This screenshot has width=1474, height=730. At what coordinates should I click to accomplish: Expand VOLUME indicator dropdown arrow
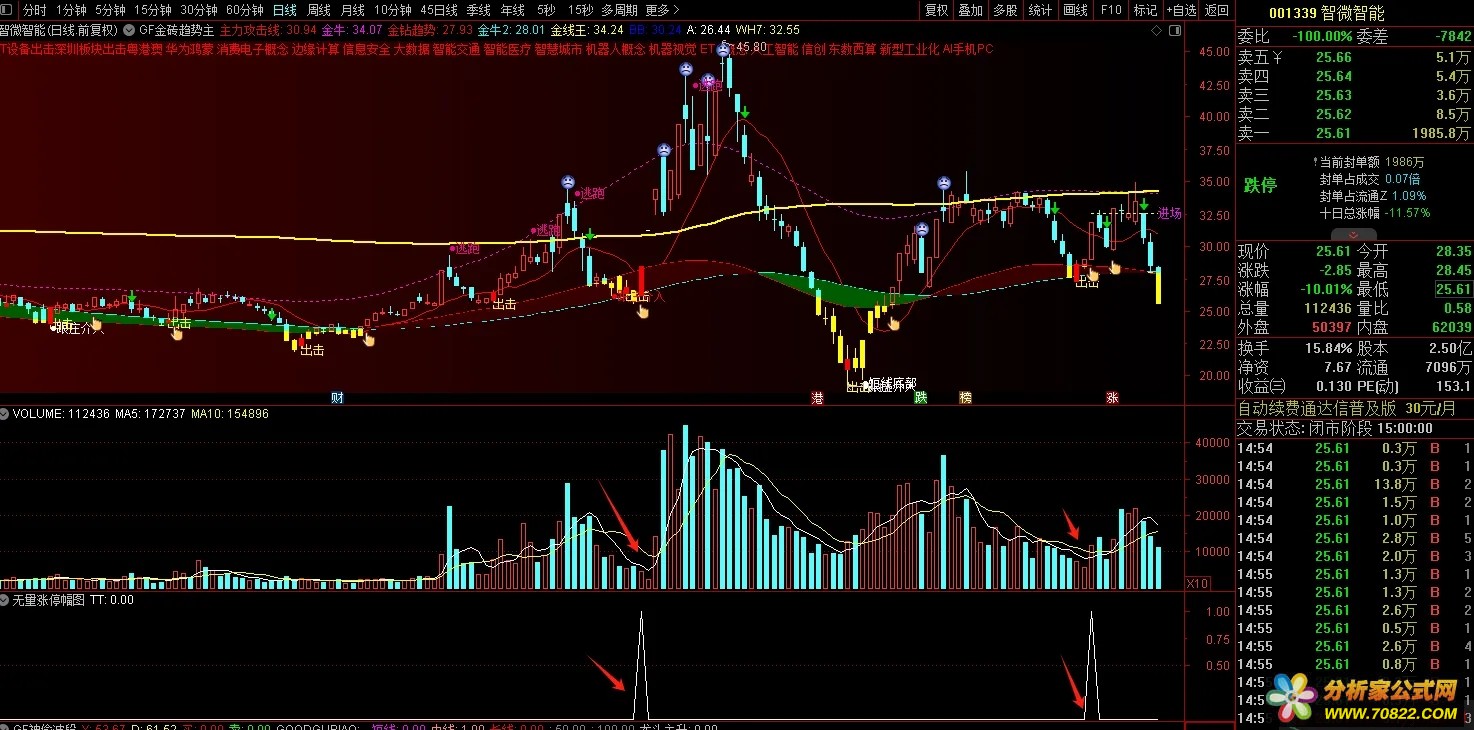point(5,413)
